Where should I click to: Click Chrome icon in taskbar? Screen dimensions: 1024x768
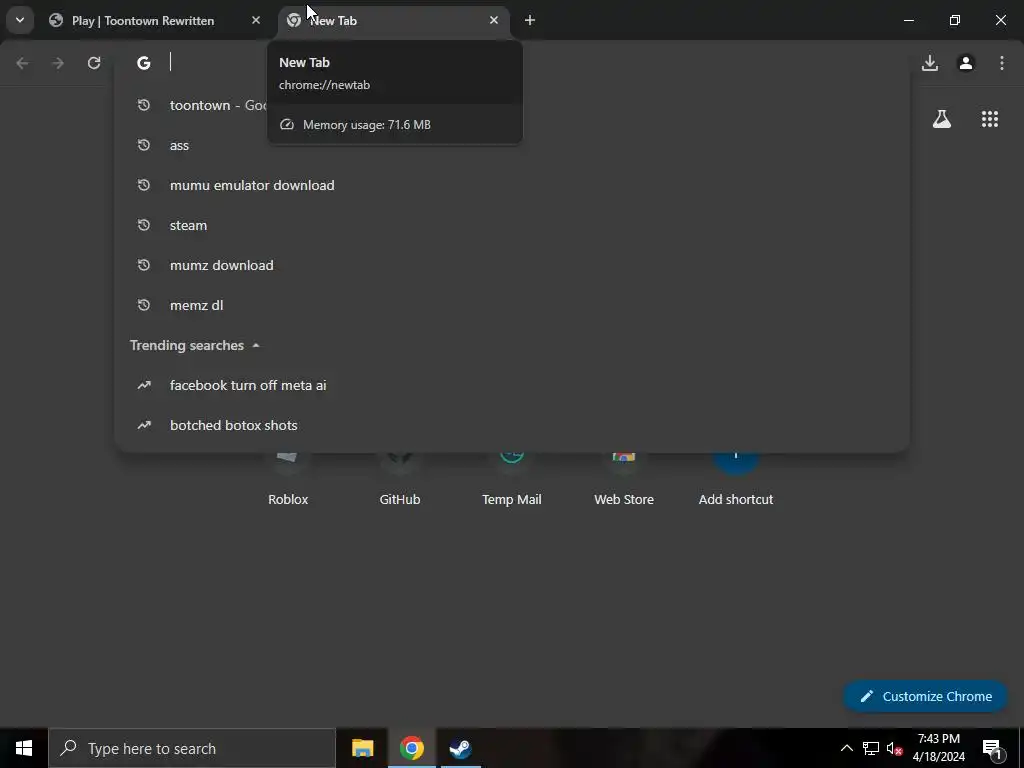[x=411, y=748]
